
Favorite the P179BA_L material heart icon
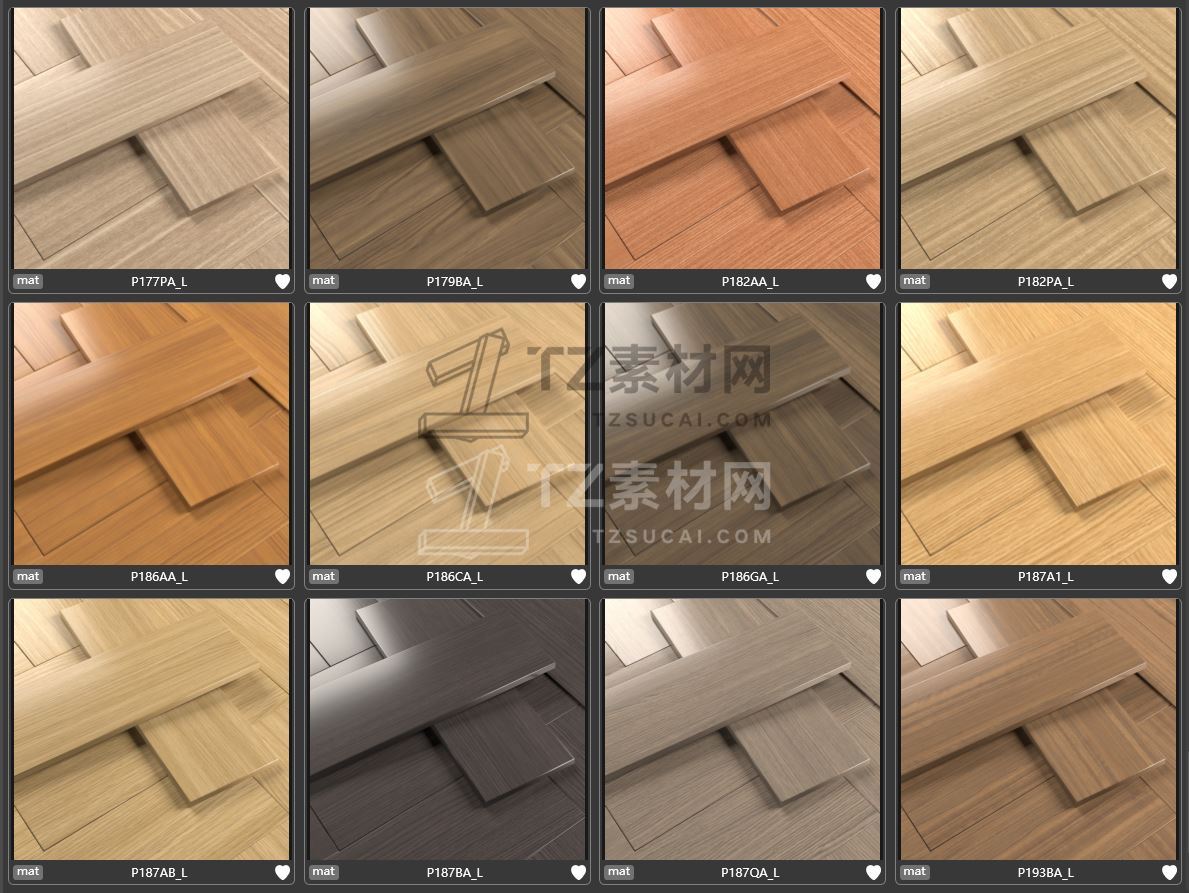pyautogui.click(x=578, y=281)
